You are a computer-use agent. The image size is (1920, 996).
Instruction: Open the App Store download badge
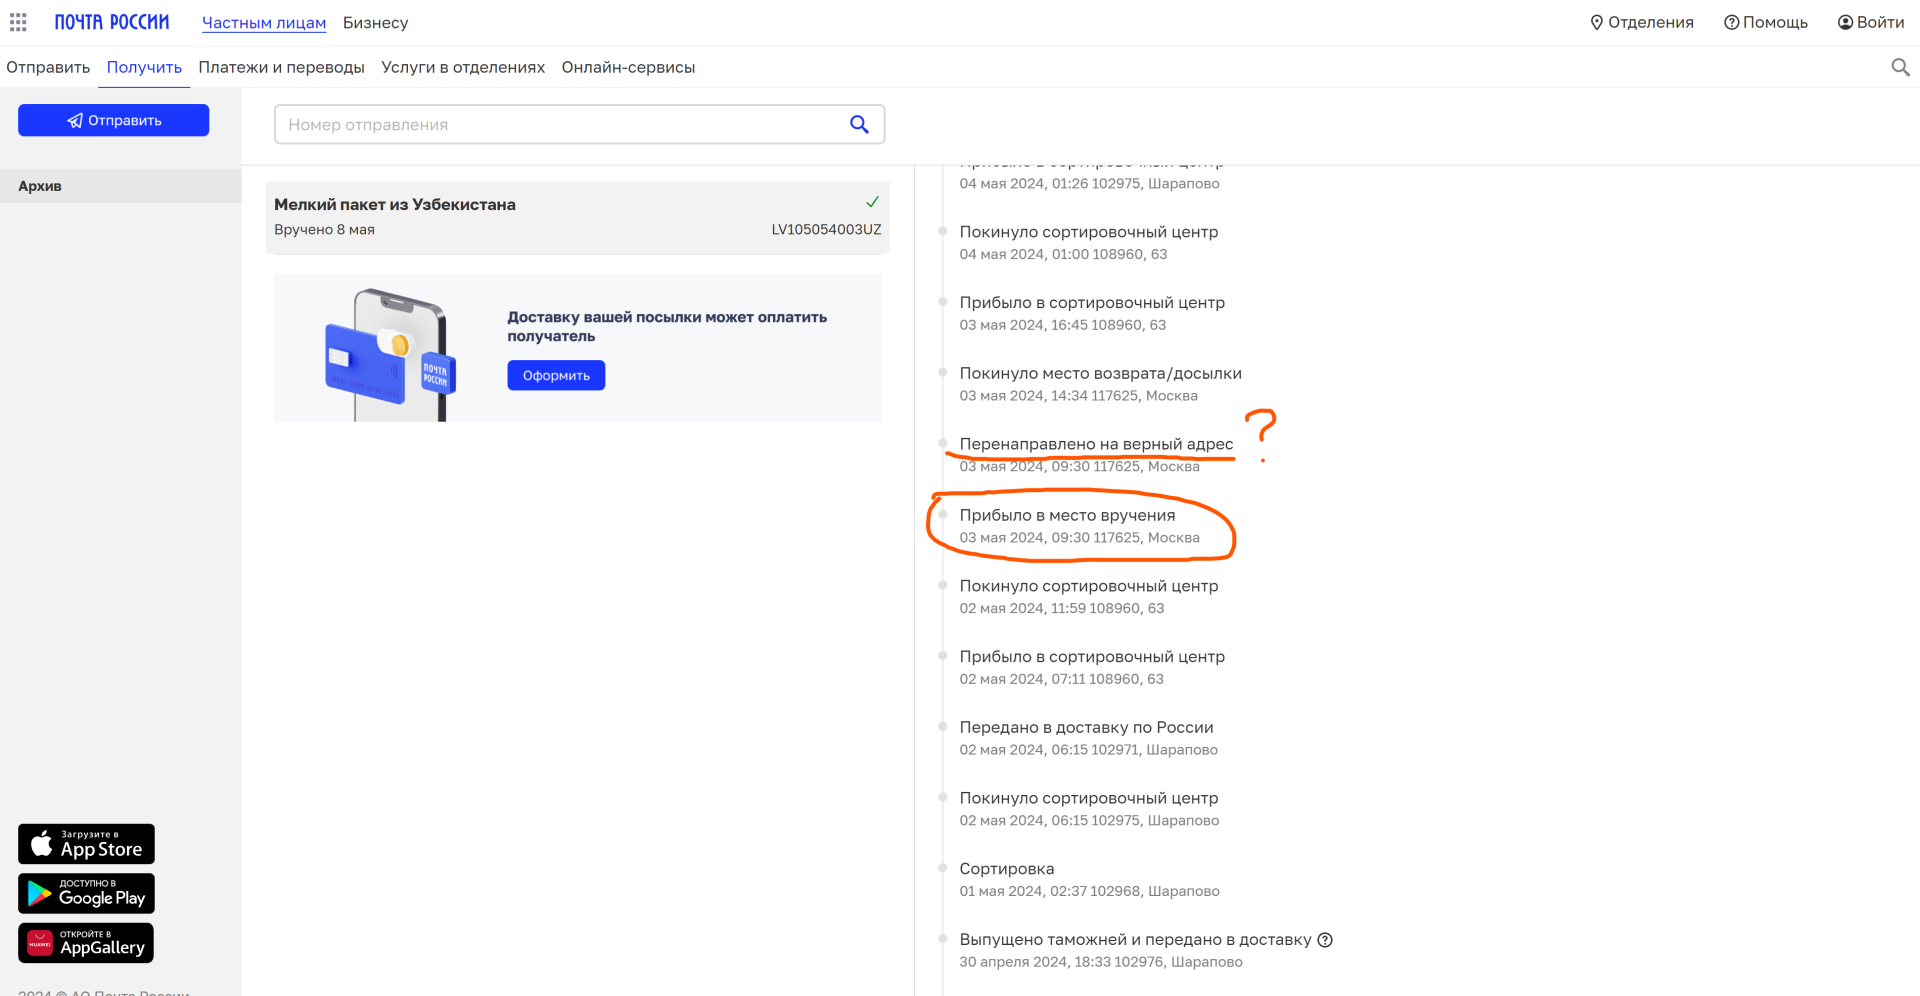click(x=86, y=844)
